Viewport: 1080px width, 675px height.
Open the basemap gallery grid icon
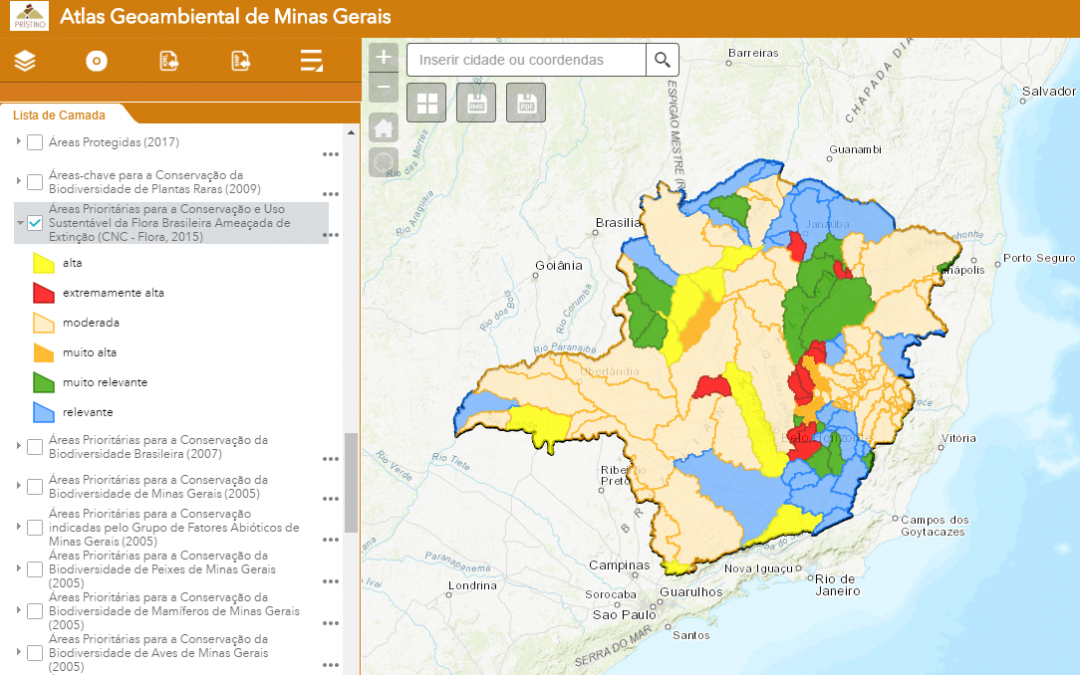tap(427, 103)
